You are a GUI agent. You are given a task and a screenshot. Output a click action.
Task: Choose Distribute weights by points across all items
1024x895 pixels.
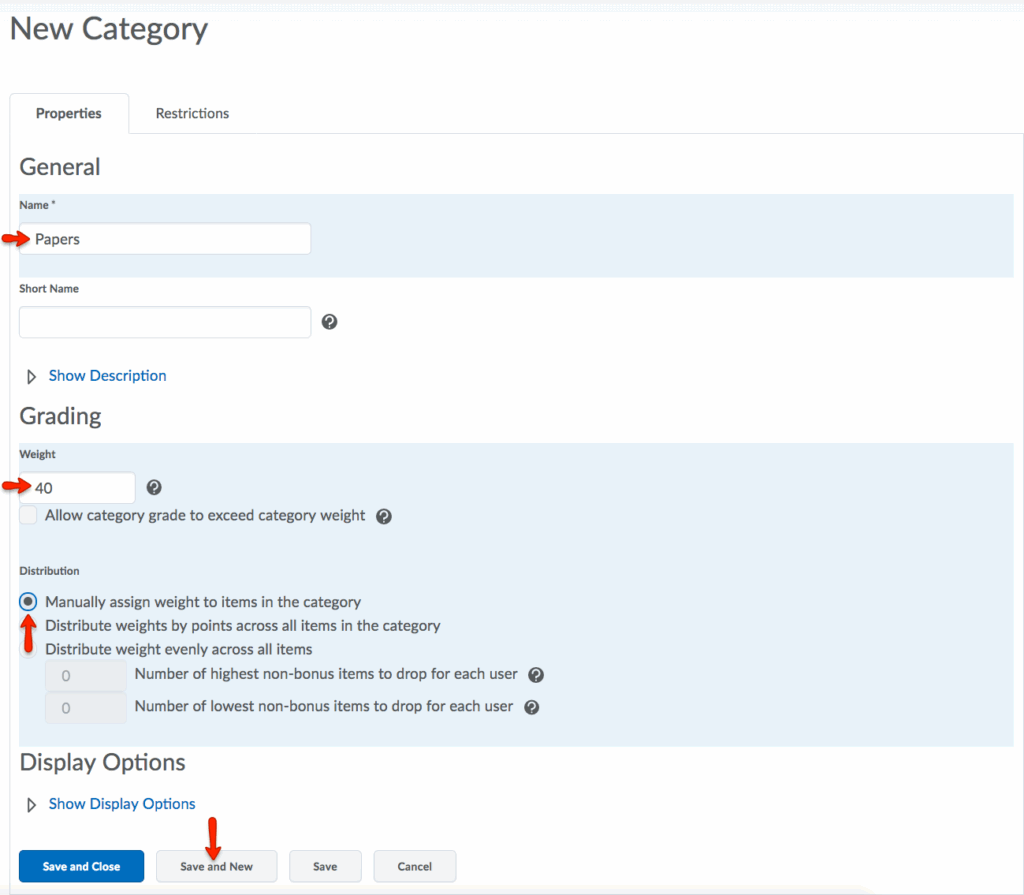click(x=29, y=626)
